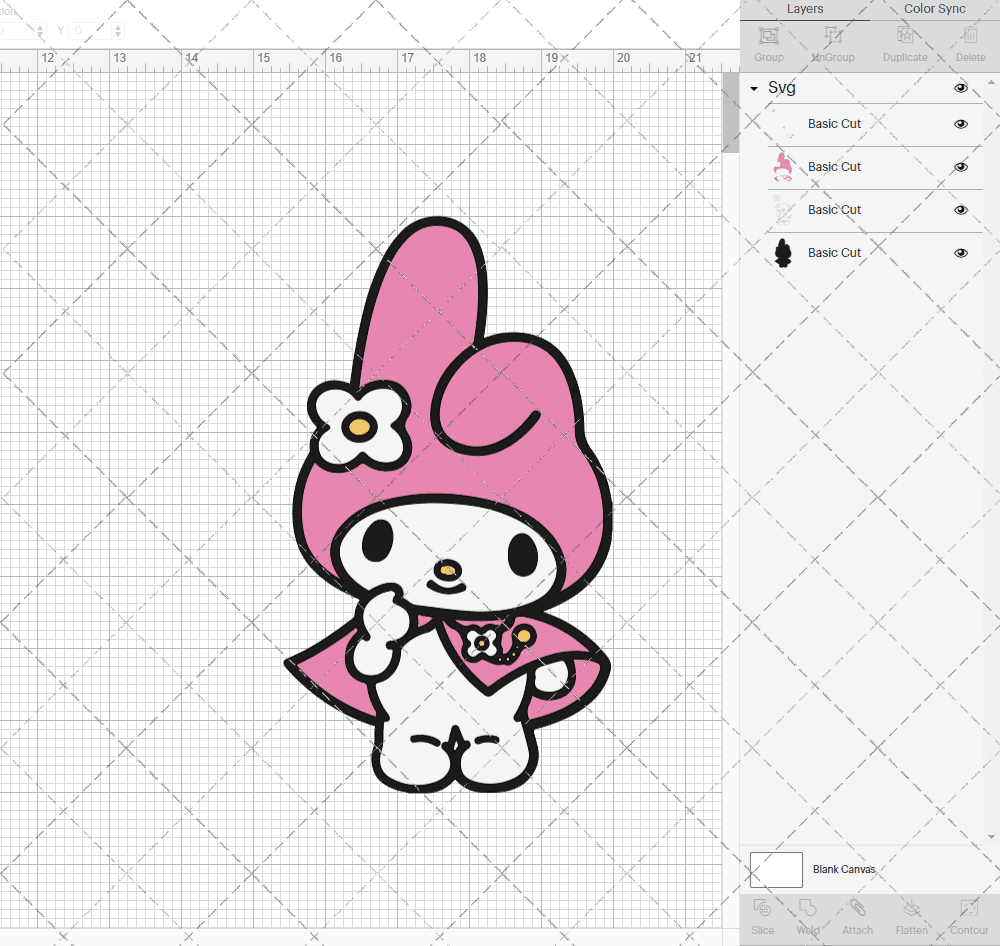Select the yellow dots layer thumbnail
The width and height of the screenshot is (1000, 946).
click(x=783, y=124)
